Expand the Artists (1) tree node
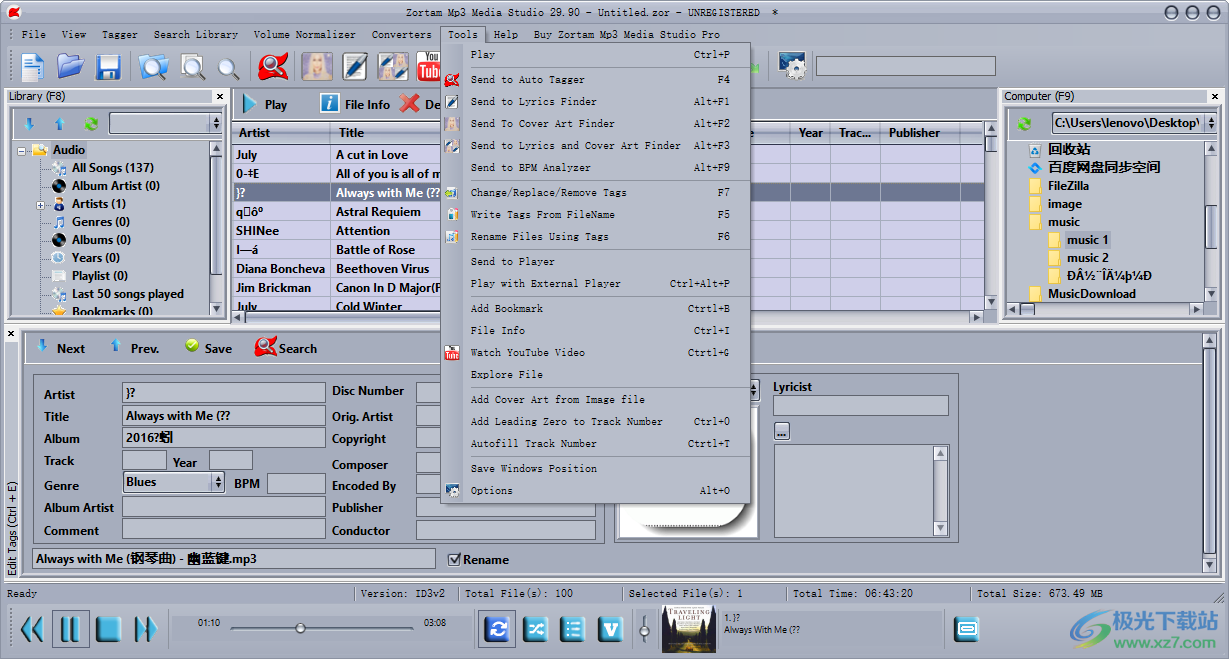The height and width of the screenshot is (659, 1229). click(41, 204)
